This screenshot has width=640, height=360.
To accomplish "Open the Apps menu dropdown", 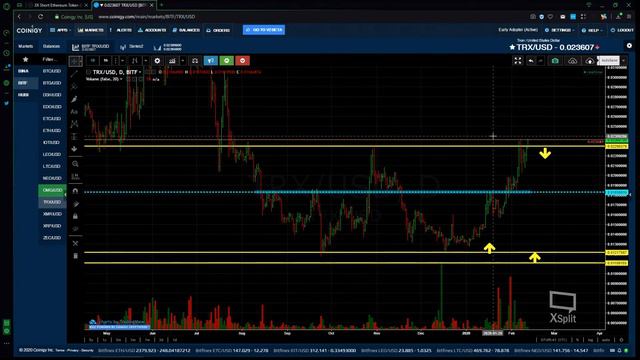I will pyautogui.click(x=60, y=30).
